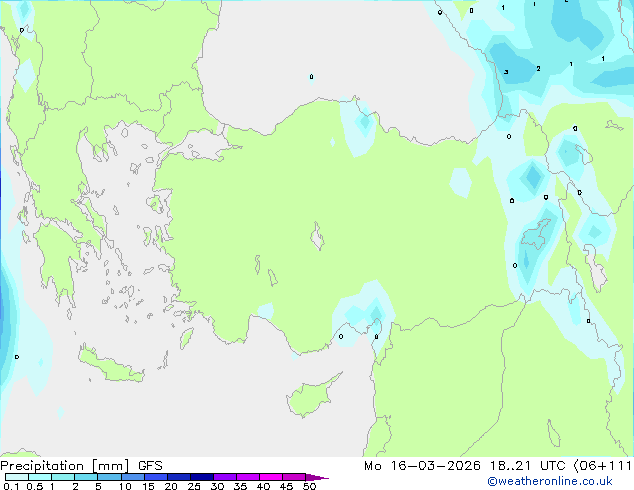Click the "3" precipitation value on map
This screenshot has width=634, height=490.
point(506,72)
